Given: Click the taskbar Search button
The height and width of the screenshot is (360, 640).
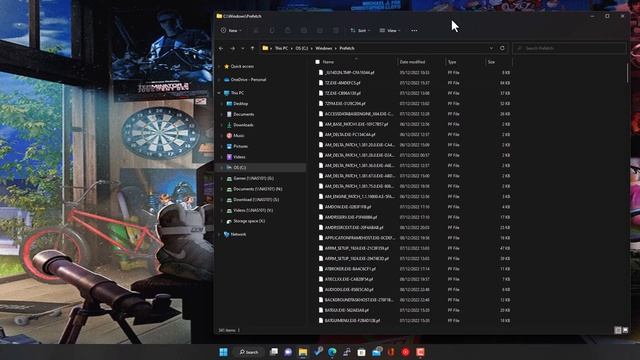Looking at the screenshot, I should (249, 352).
